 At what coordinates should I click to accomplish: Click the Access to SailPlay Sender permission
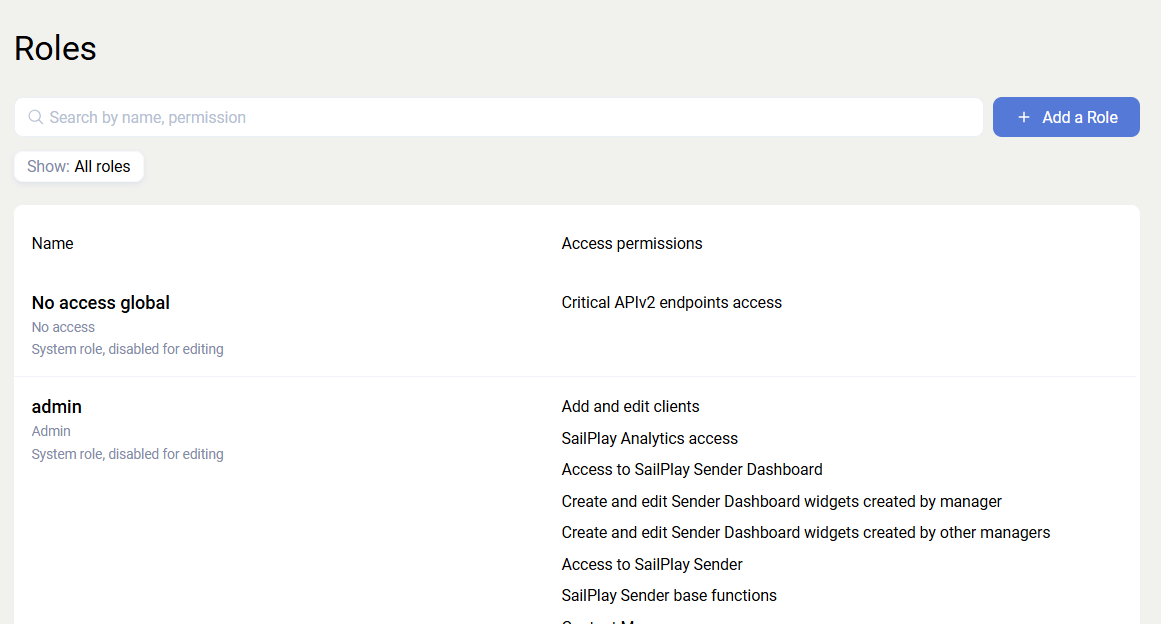click(652, 565)
